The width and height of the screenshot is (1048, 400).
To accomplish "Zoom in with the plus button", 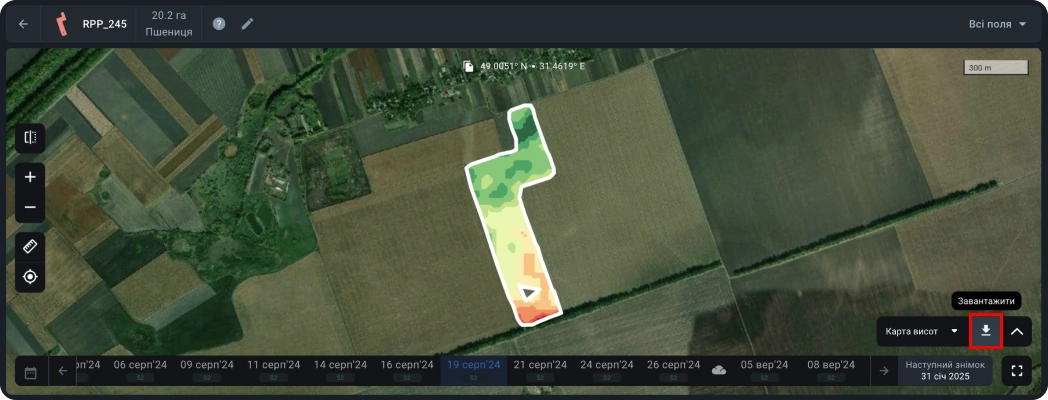I will click(30, 177).
